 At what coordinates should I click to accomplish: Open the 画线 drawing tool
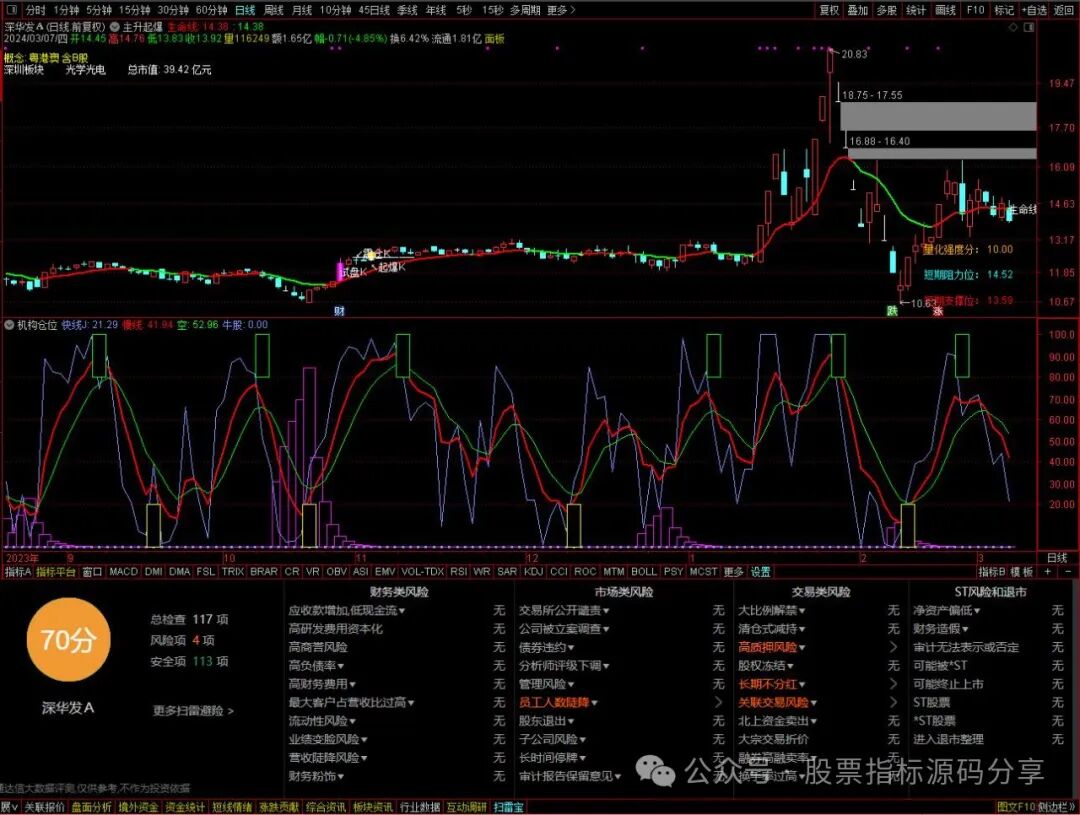click(x=945, y=10)
